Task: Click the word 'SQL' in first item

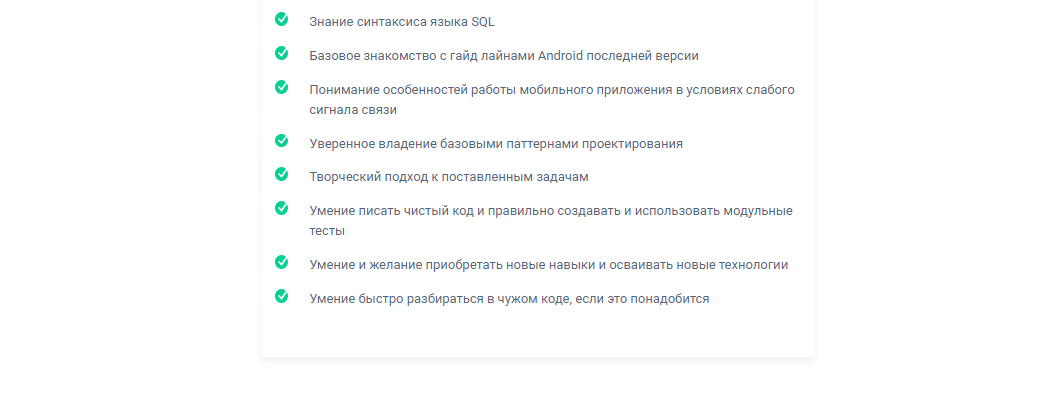Action: [x=482, y=22]
